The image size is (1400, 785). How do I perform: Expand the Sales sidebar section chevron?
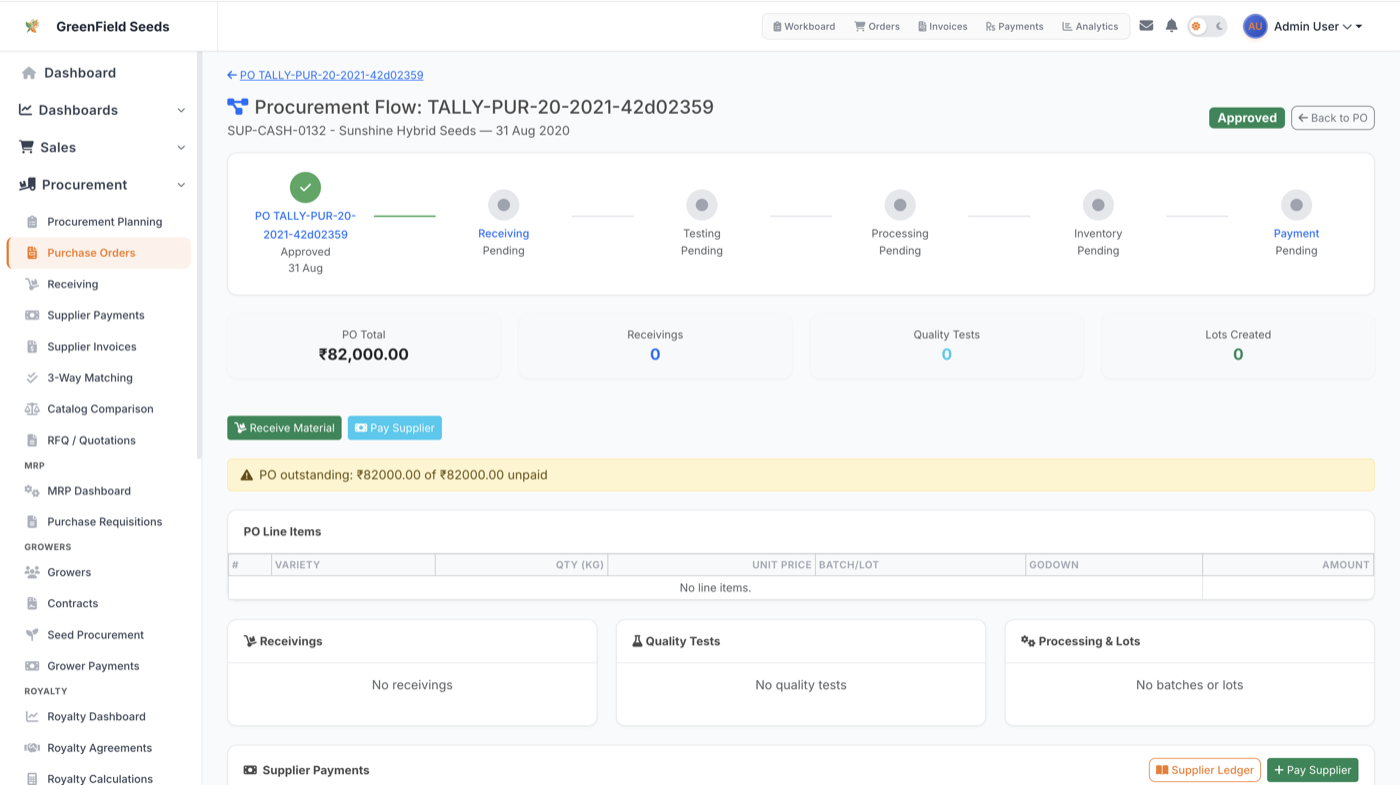[181, 147]
